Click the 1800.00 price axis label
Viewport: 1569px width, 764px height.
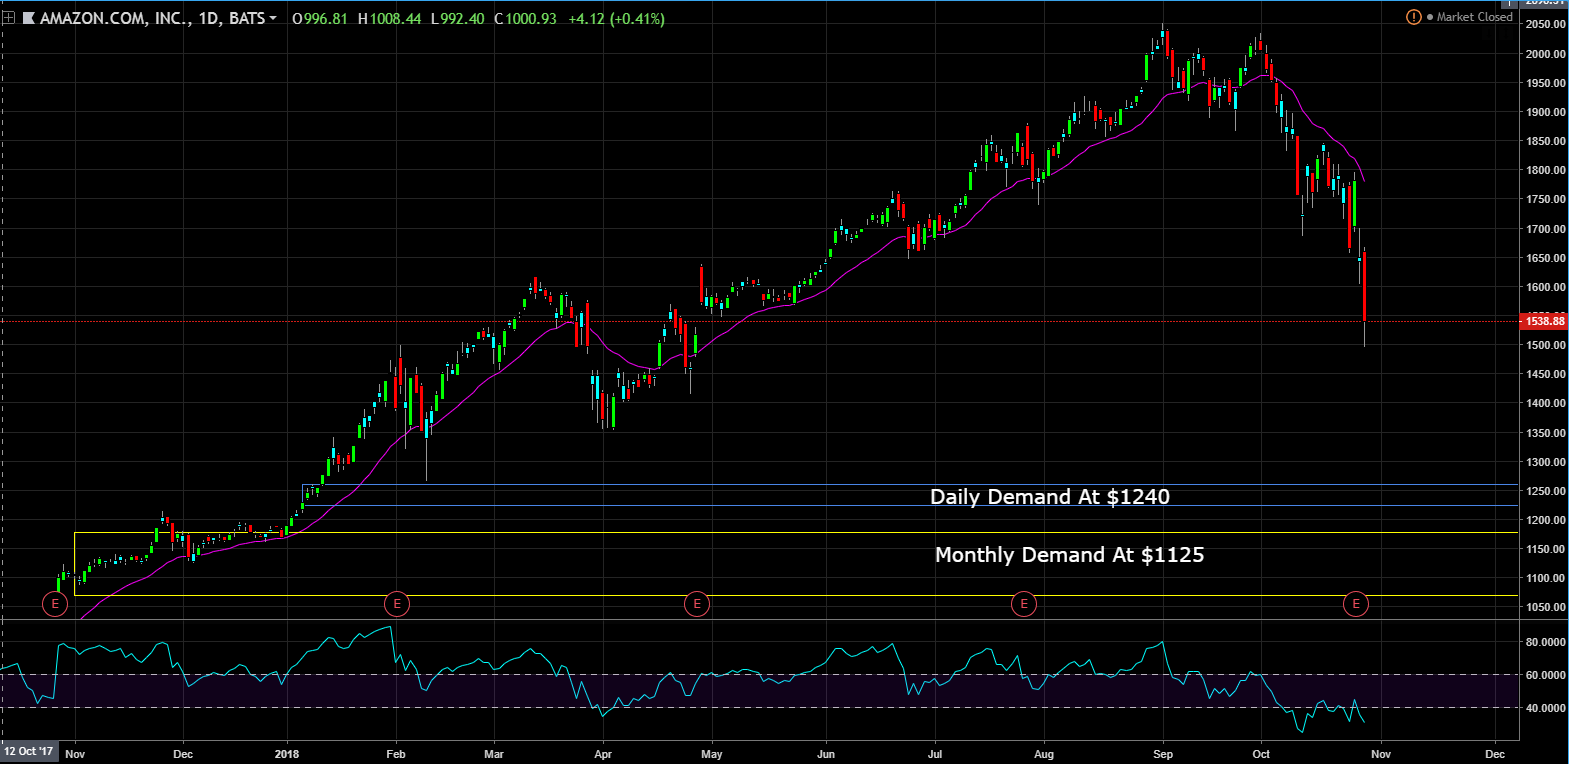click(x=1545, y=170)
